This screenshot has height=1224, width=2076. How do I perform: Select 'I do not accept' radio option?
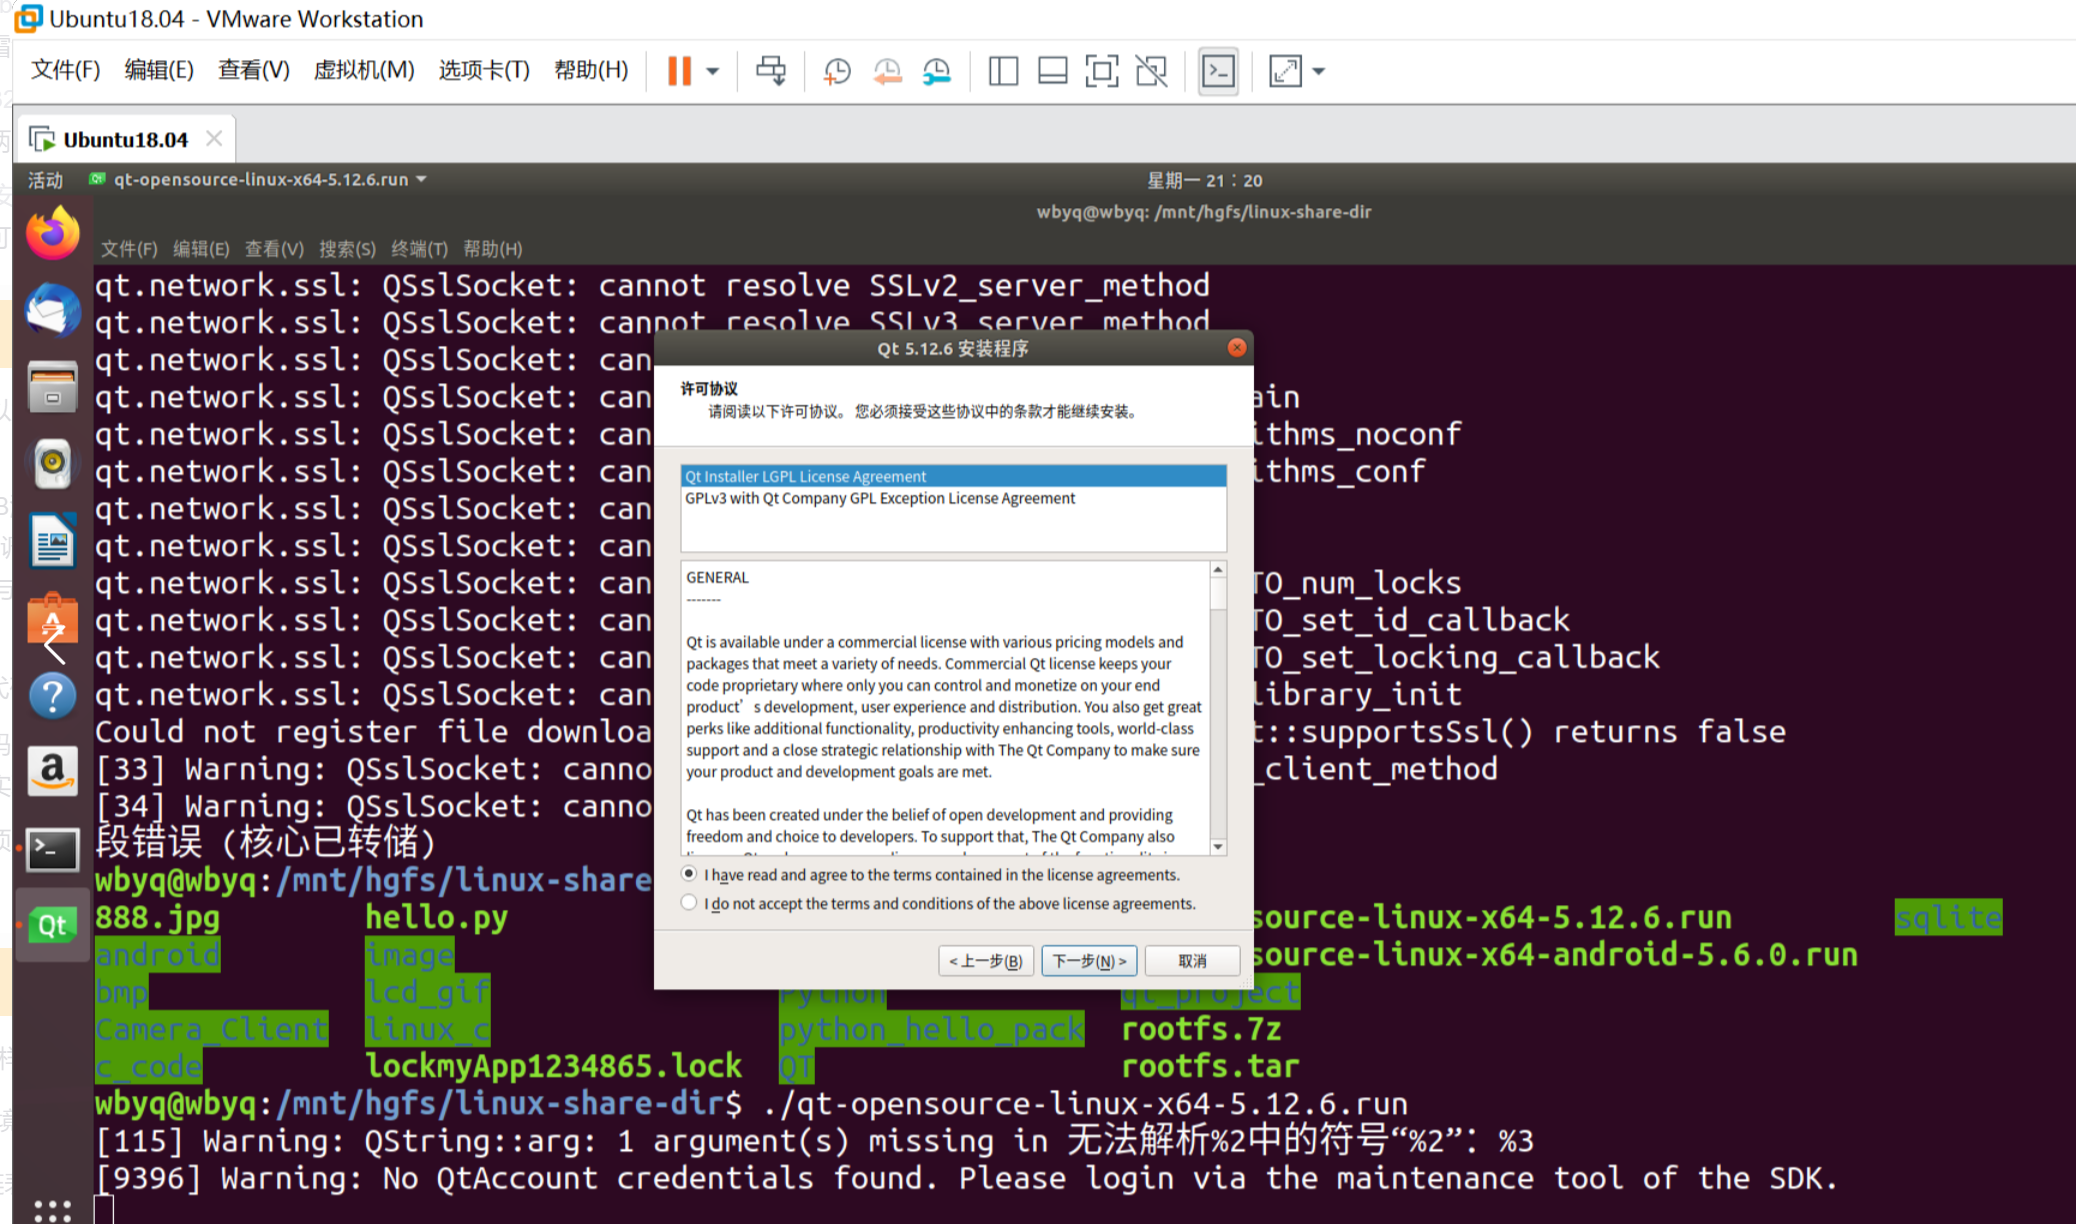click(x=689, y=903)
